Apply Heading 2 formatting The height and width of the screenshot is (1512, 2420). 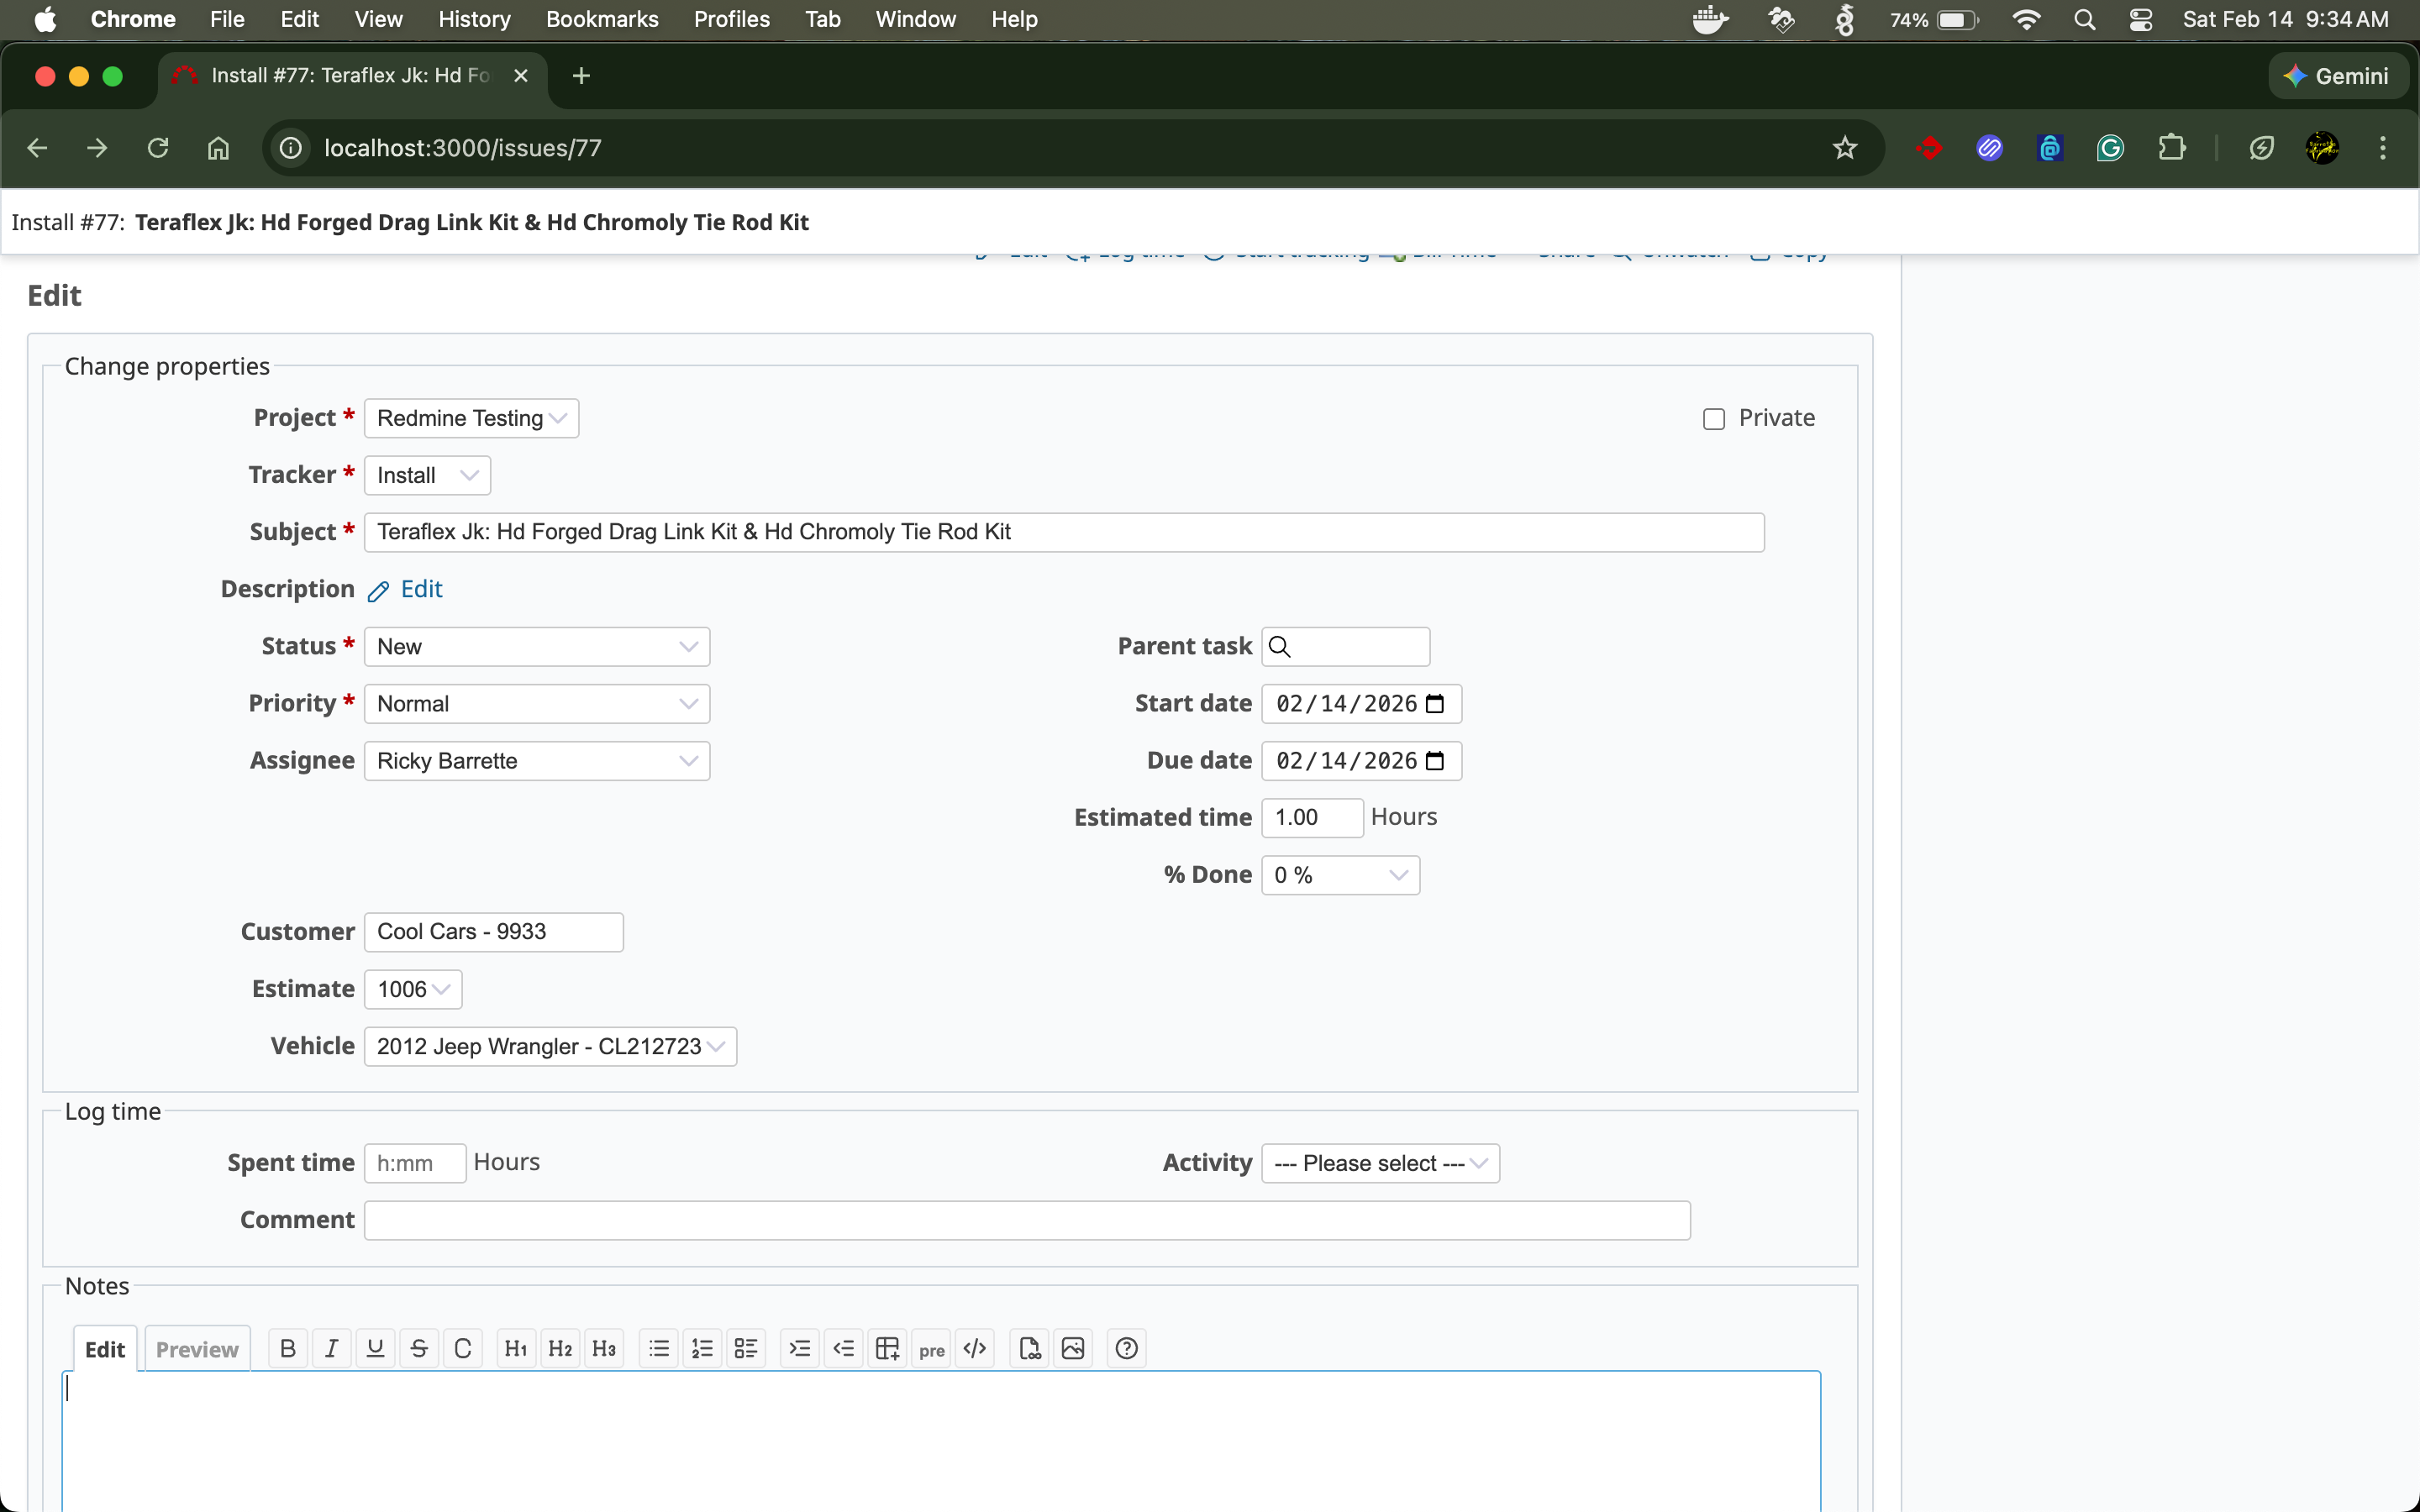(560, 1348)
